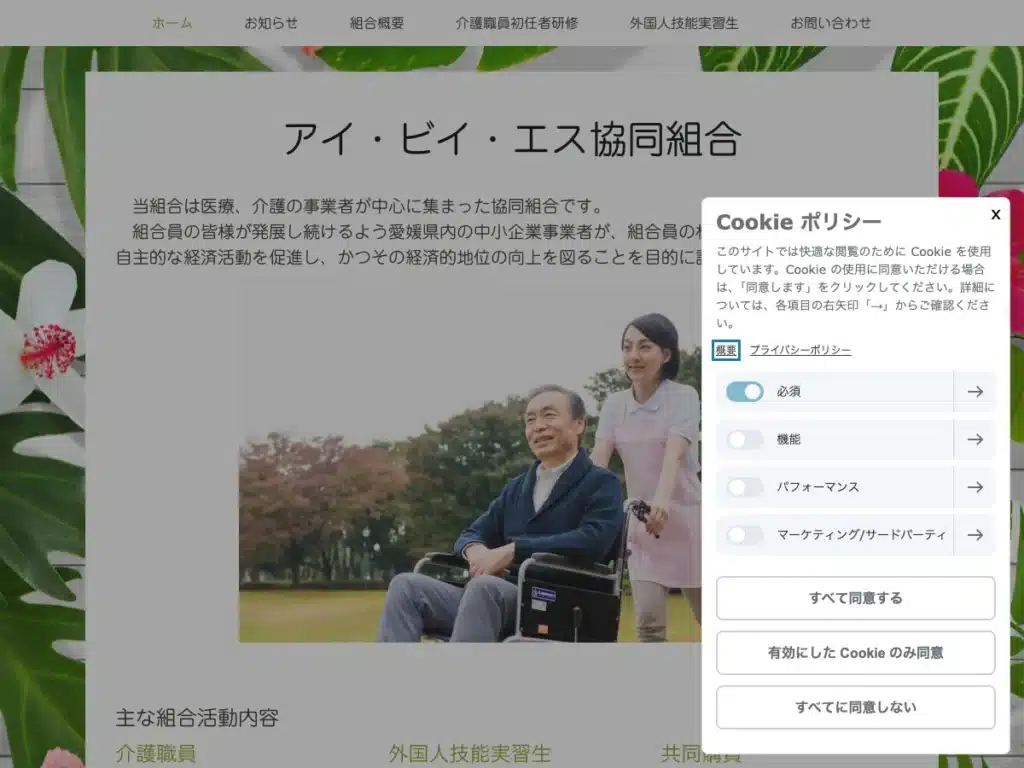The width and height of the screenshot is (1024, 768).
Task: Enable the パフォーマンス cookie switch
Action: pyautogui.click(x=744, y=487)
